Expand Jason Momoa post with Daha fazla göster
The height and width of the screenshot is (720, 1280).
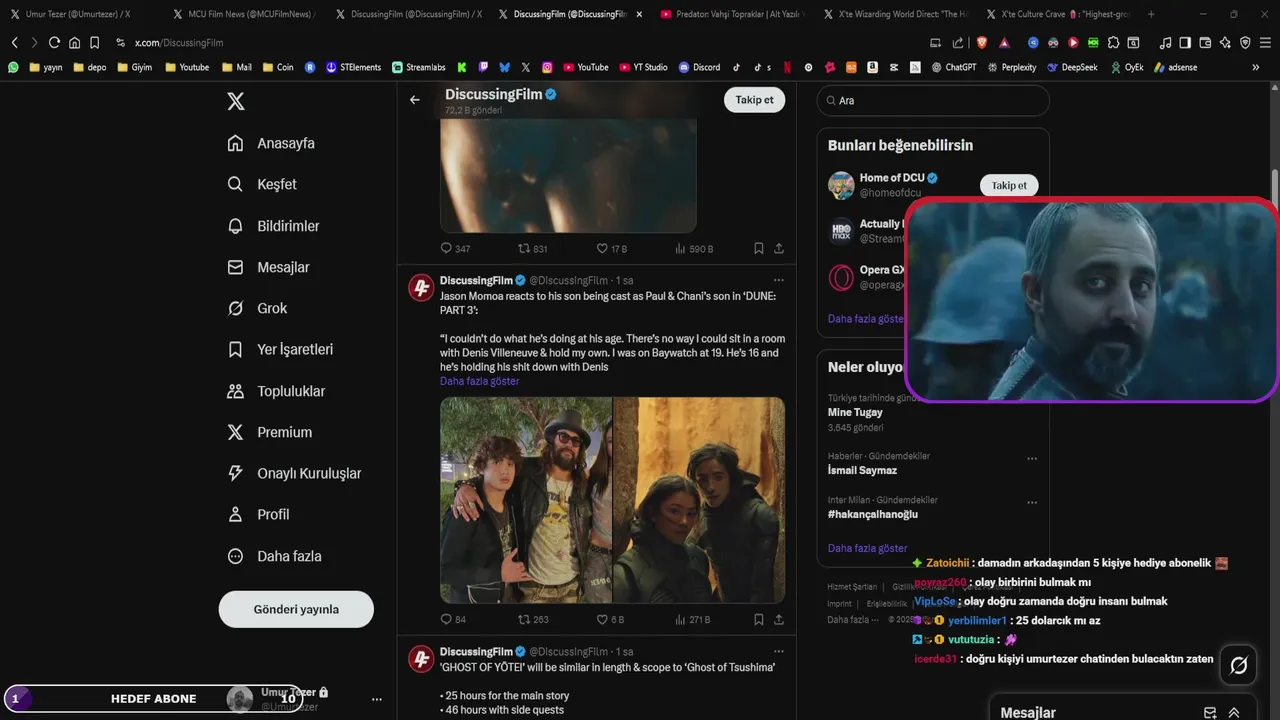pyautogui.click(x=479, y=381)
